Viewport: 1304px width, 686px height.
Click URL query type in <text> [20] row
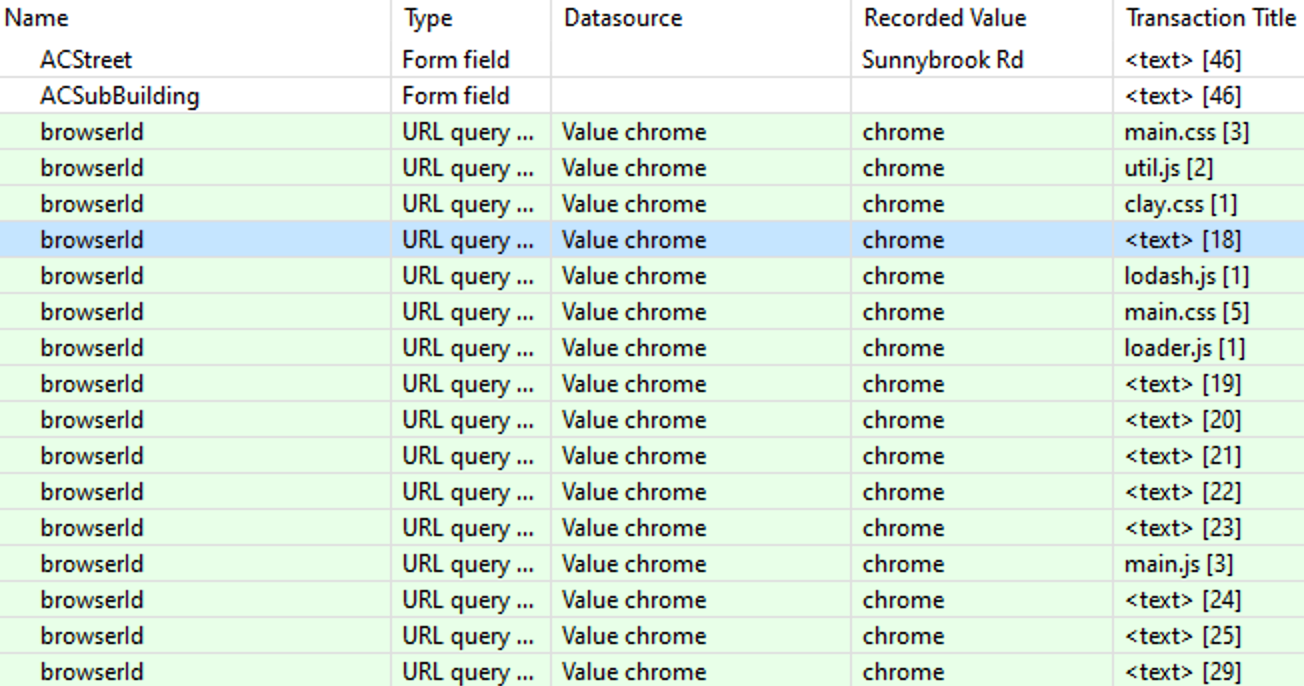click(468, 420)
